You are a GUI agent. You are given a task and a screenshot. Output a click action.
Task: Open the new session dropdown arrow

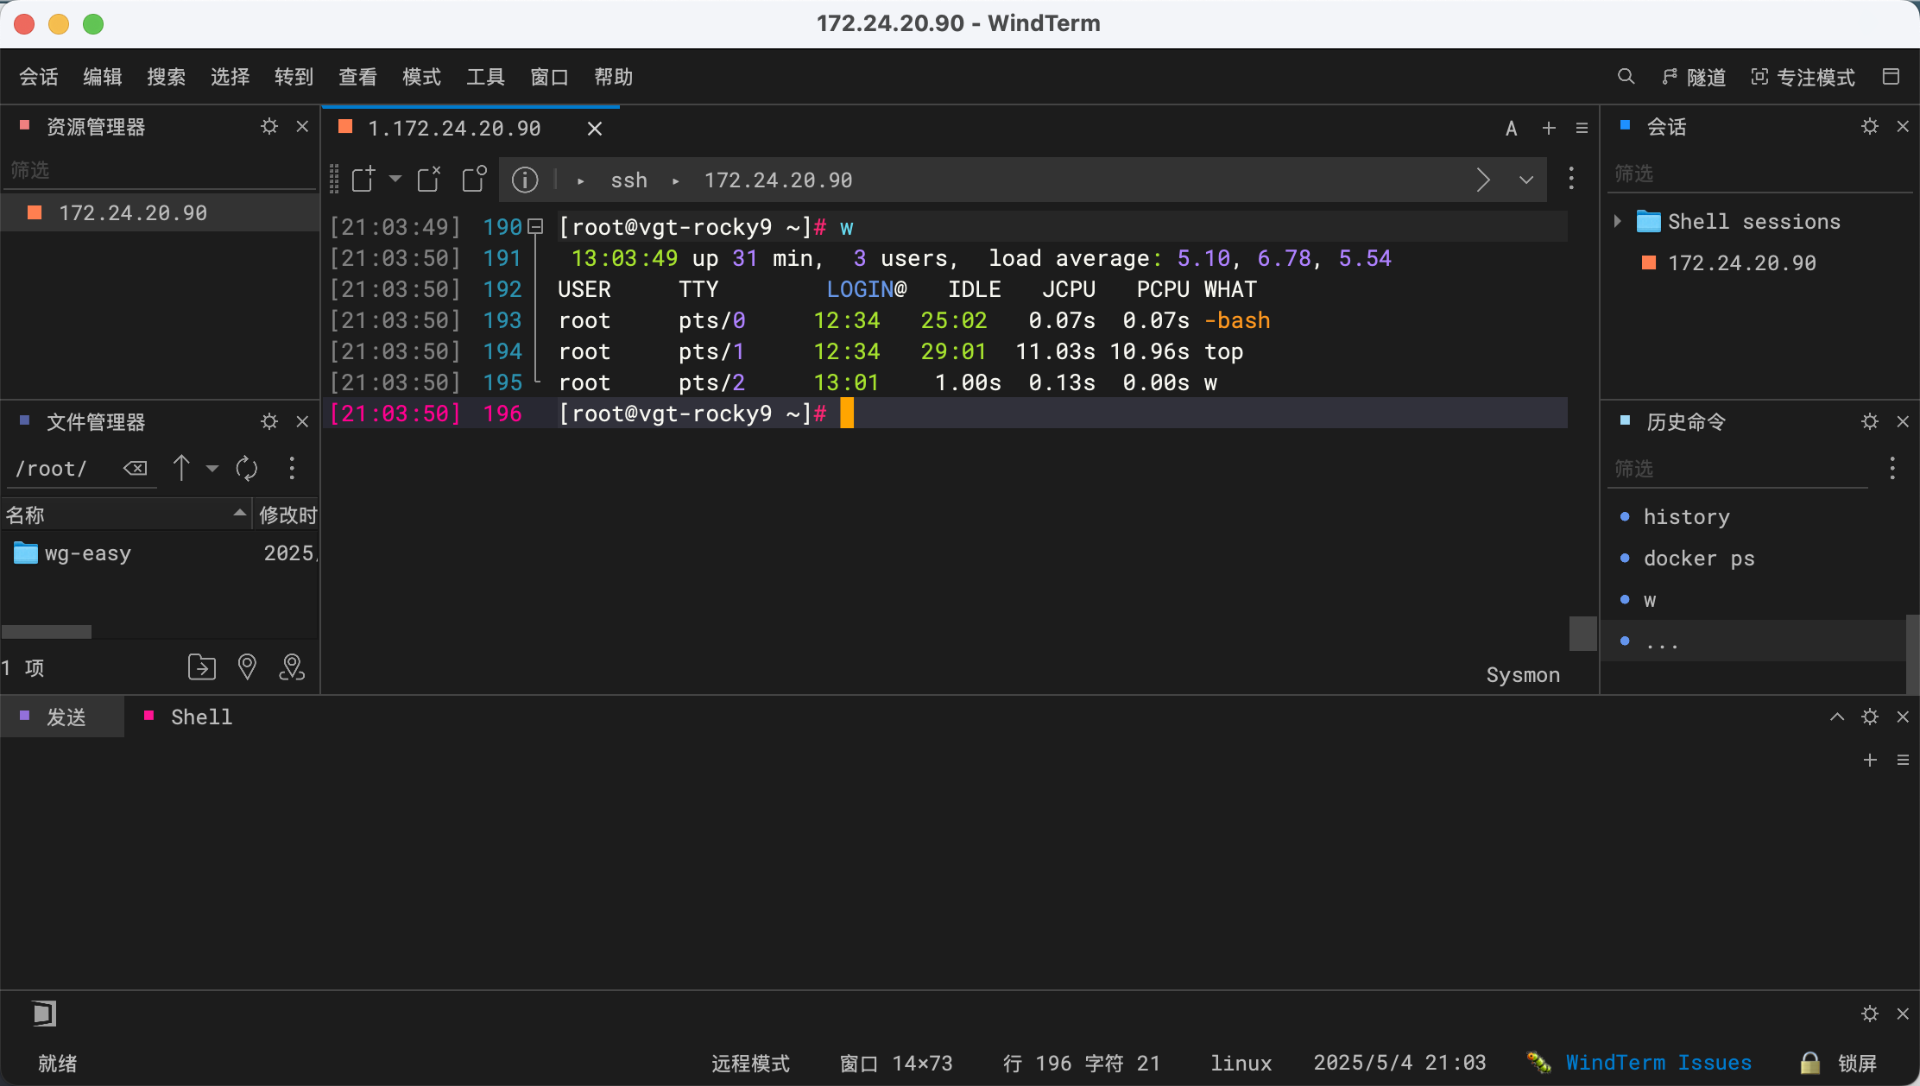pos(396,180)
